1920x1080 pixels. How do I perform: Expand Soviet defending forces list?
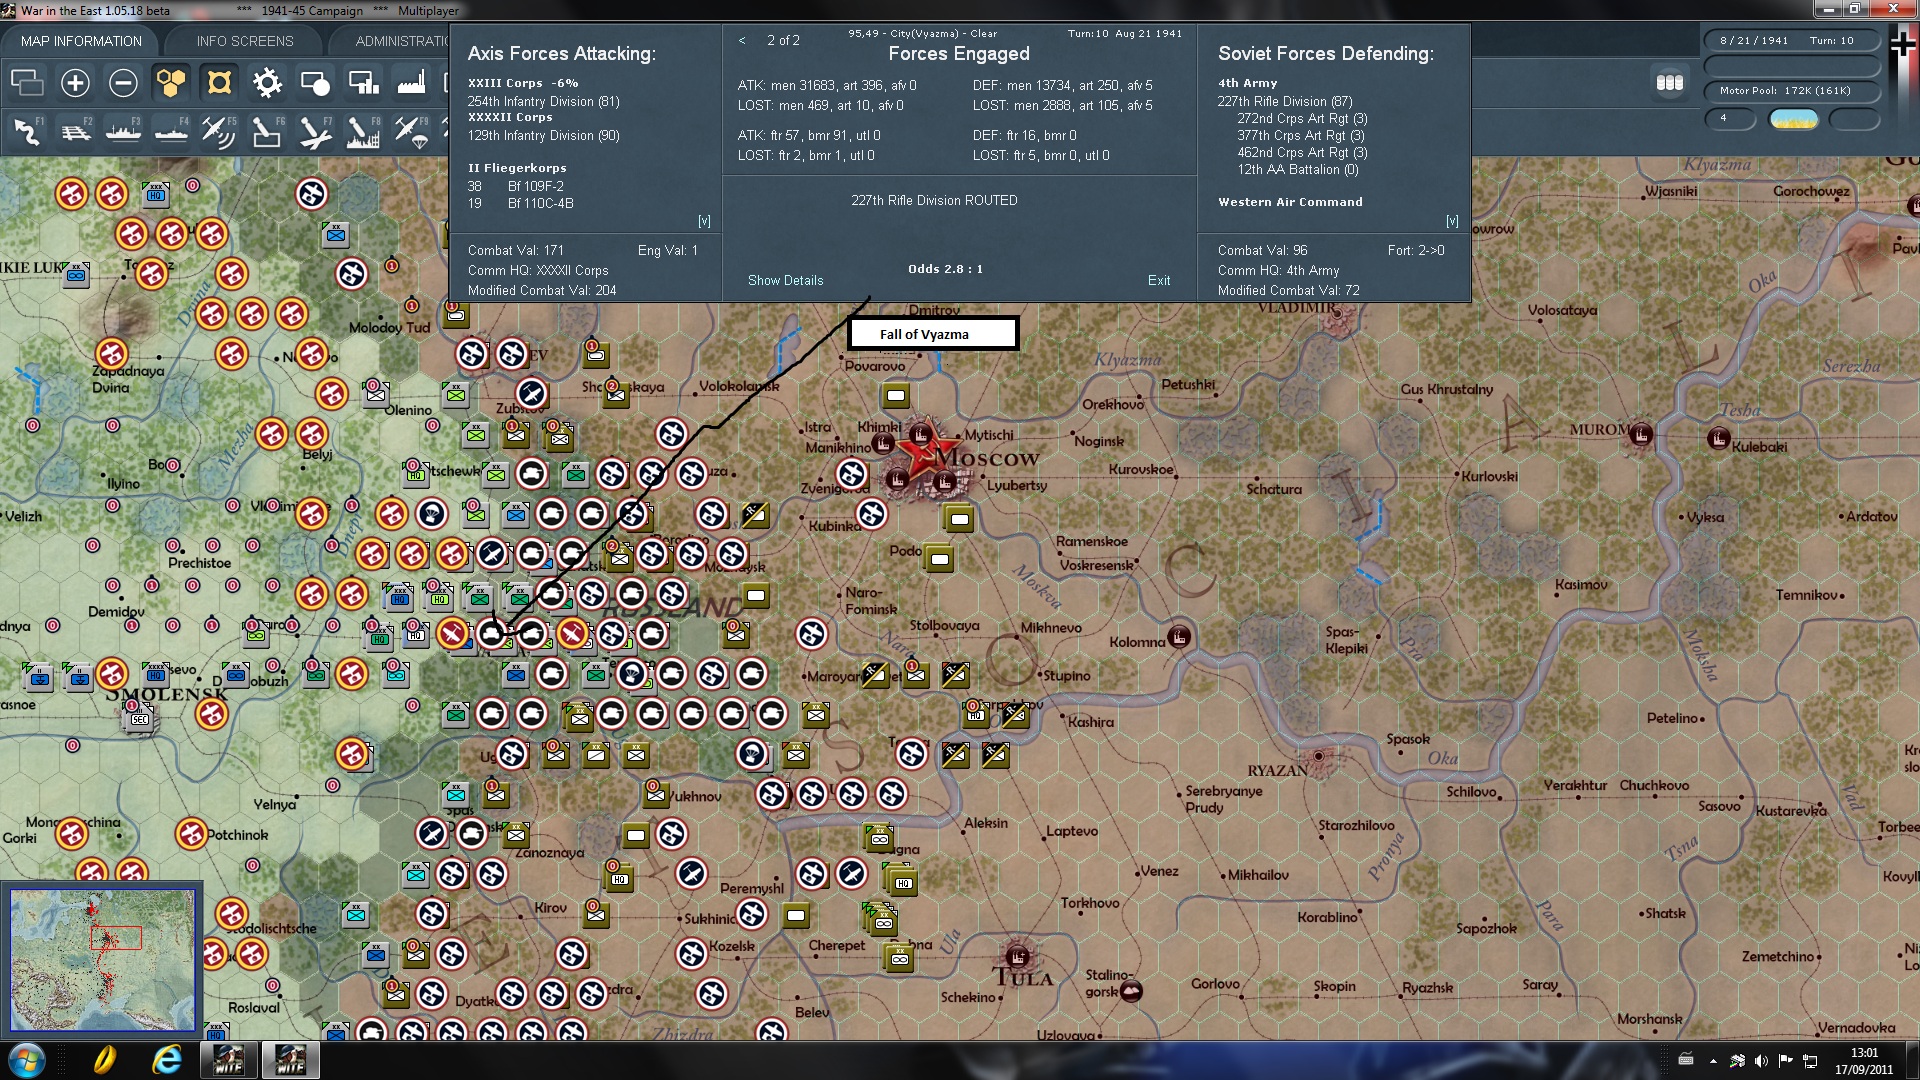(x=1452, y=221)
